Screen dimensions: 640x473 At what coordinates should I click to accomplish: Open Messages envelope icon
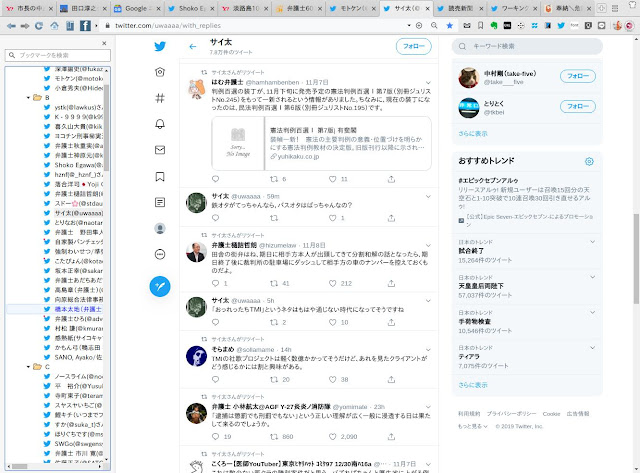tap(160, 150)
